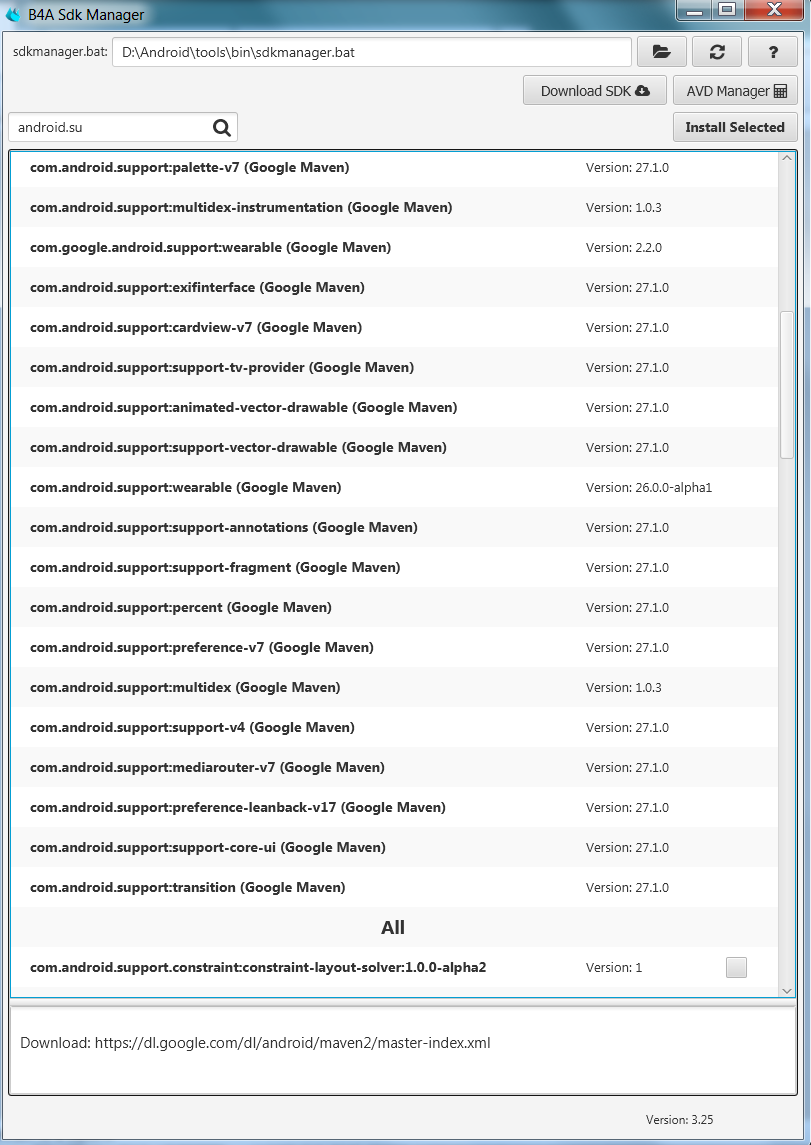The height and width of the screenshot is (1145, 811).
Task: Click Version: 3.25 status text
Action: (680, 1119)
